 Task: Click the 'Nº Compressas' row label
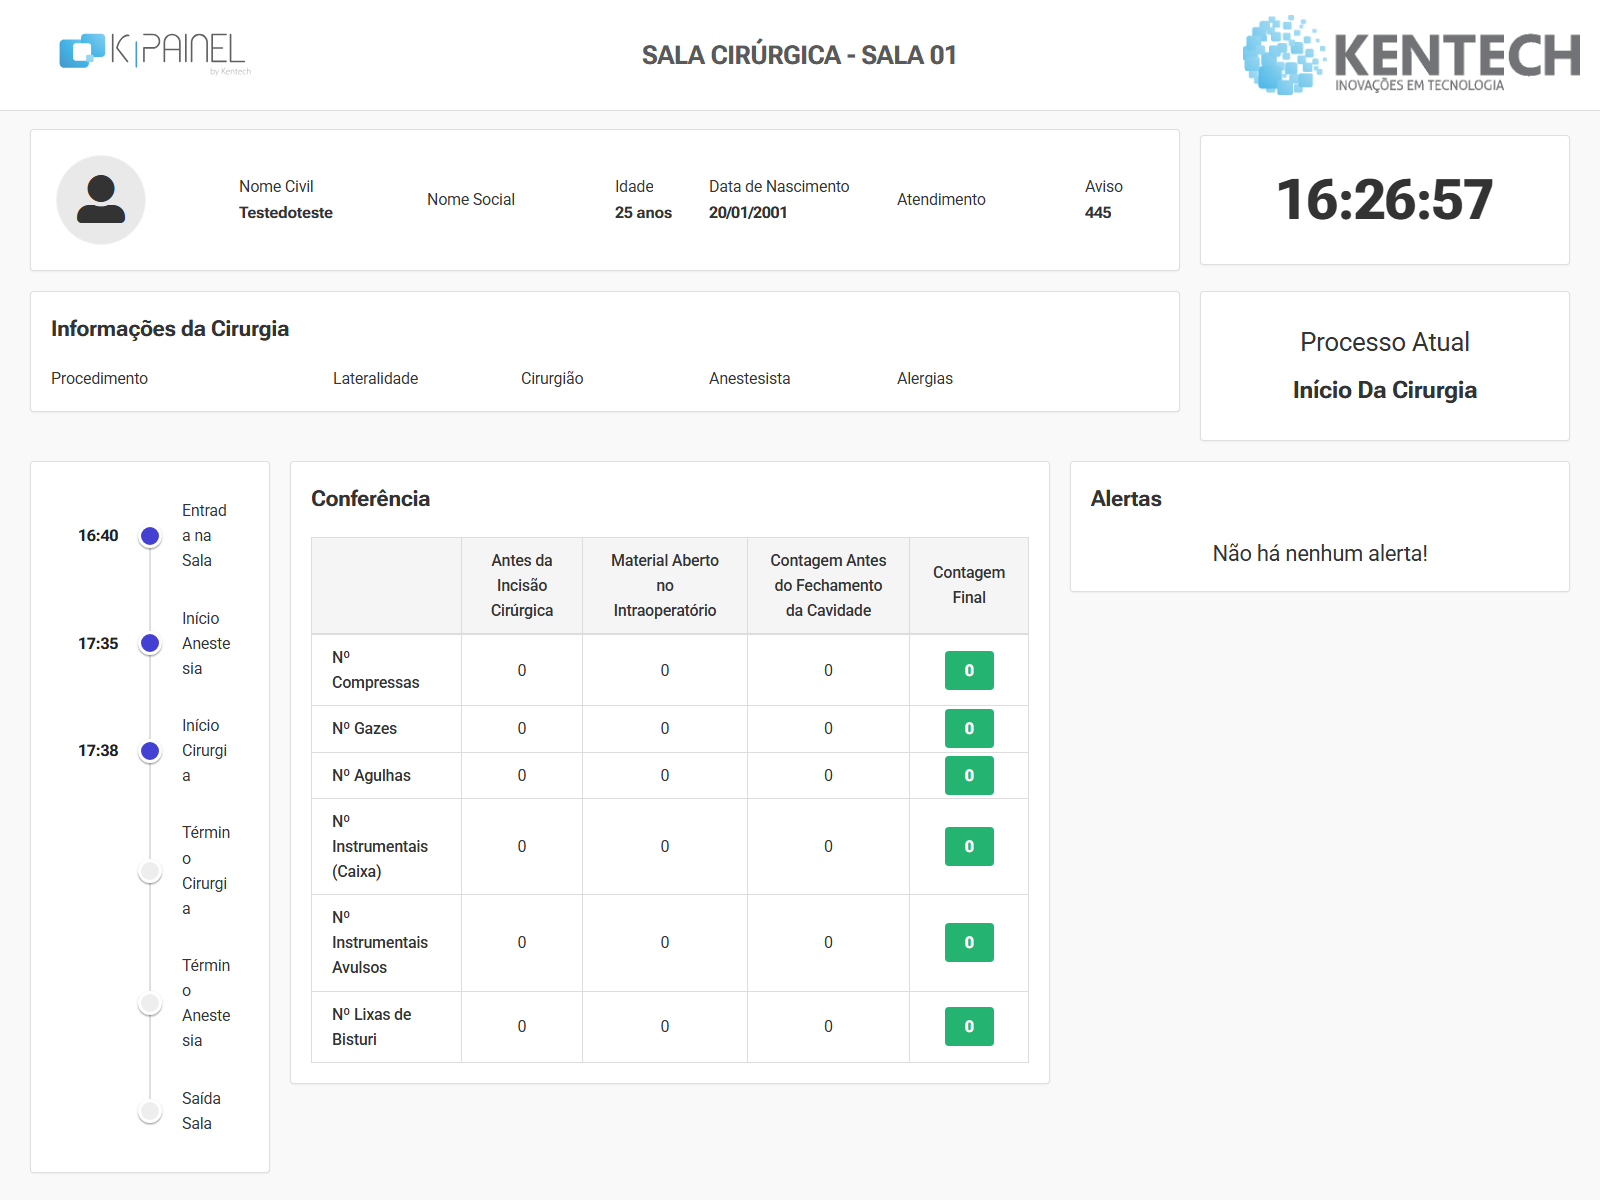click(376, 670)
